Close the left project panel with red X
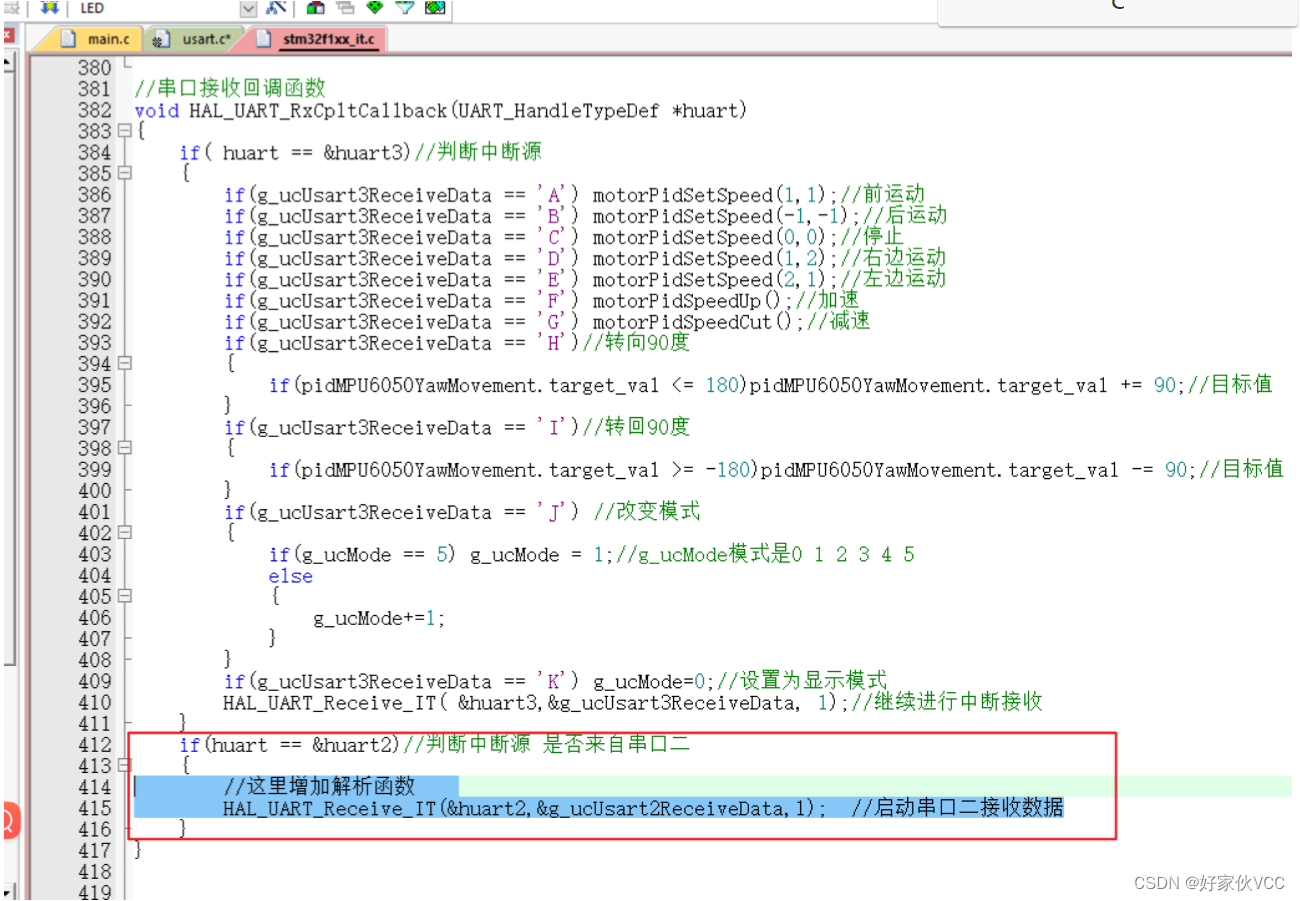 [x=7, y=36]
